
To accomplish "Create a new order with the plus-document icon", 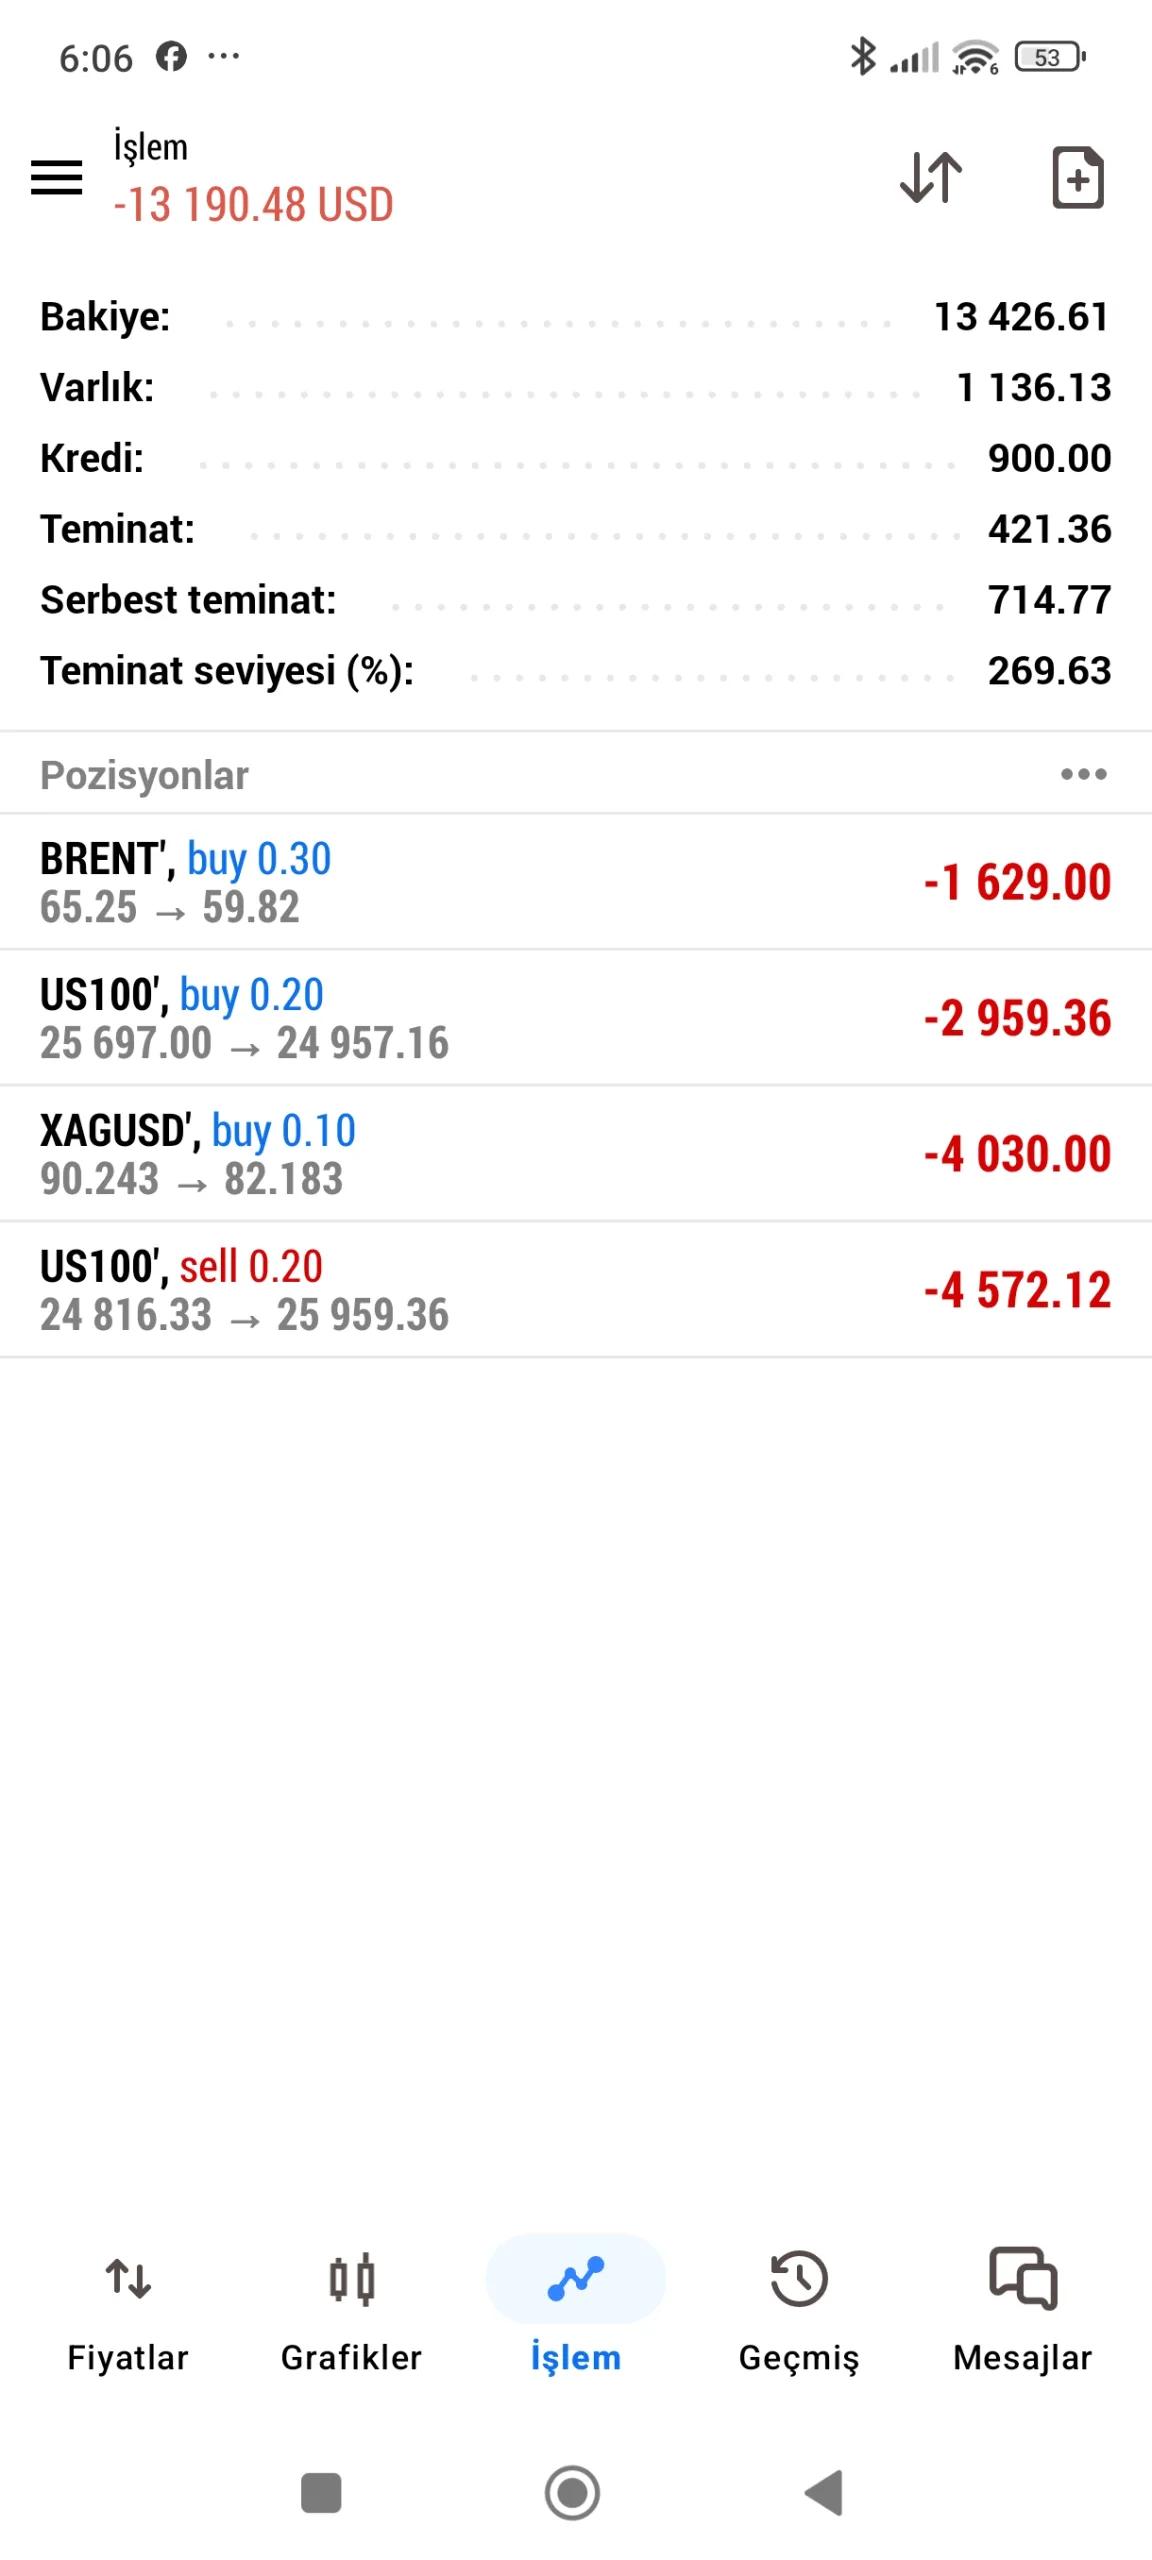I will [x=1077, y=178].
